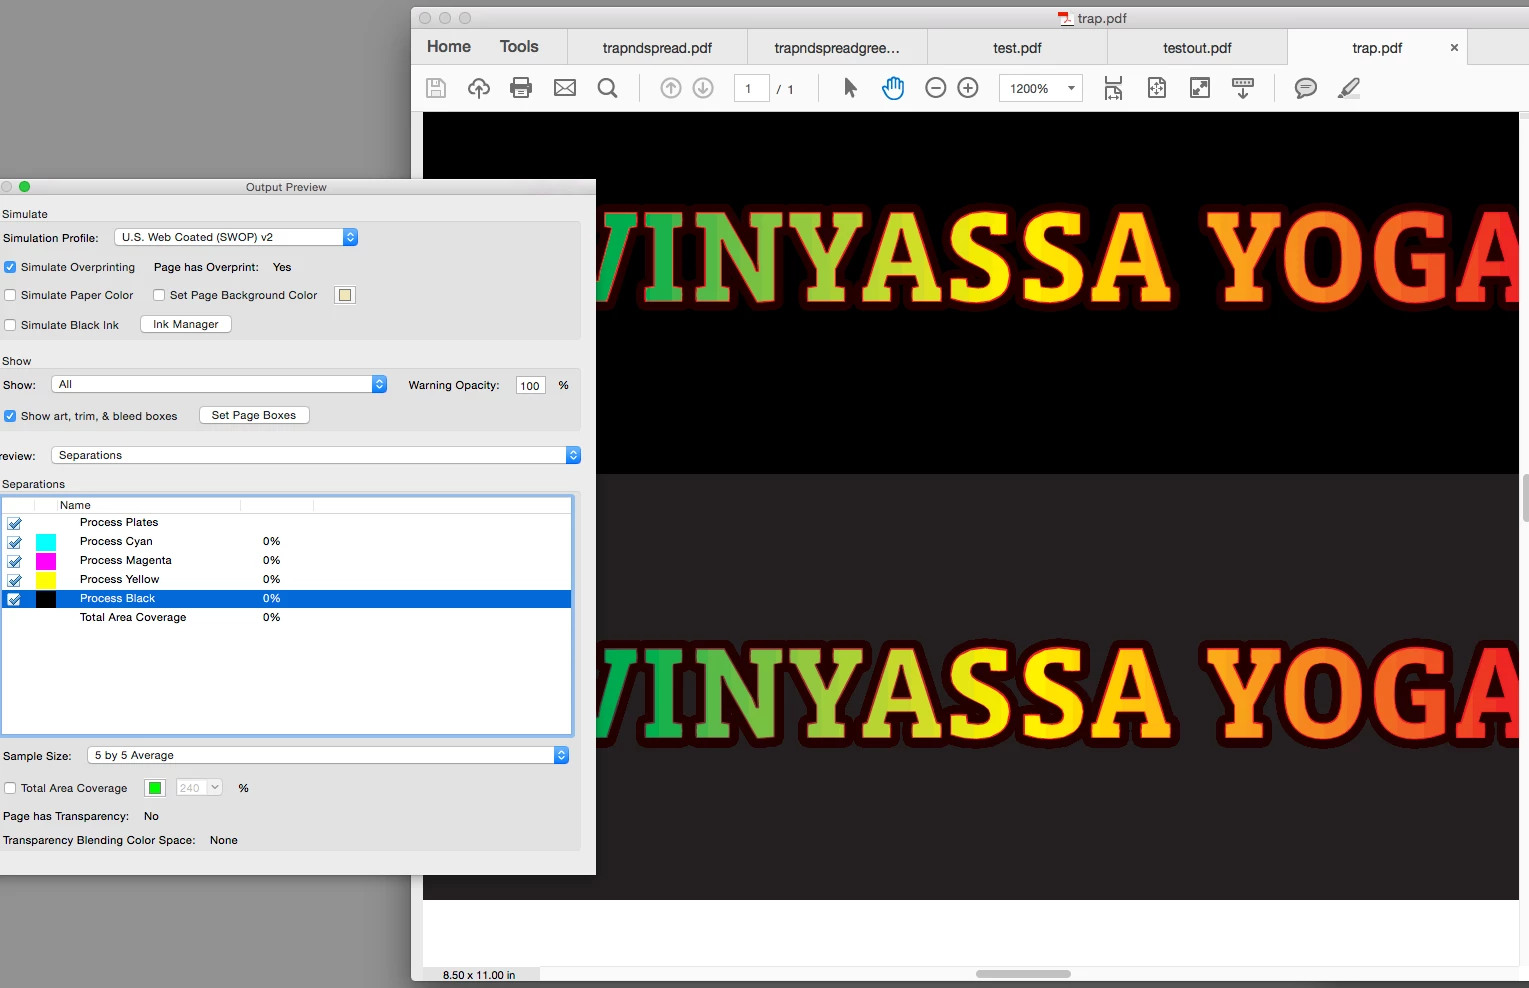Send file by email envelope icon
The height and width of the screenshot is (988, 1529).
565,88
